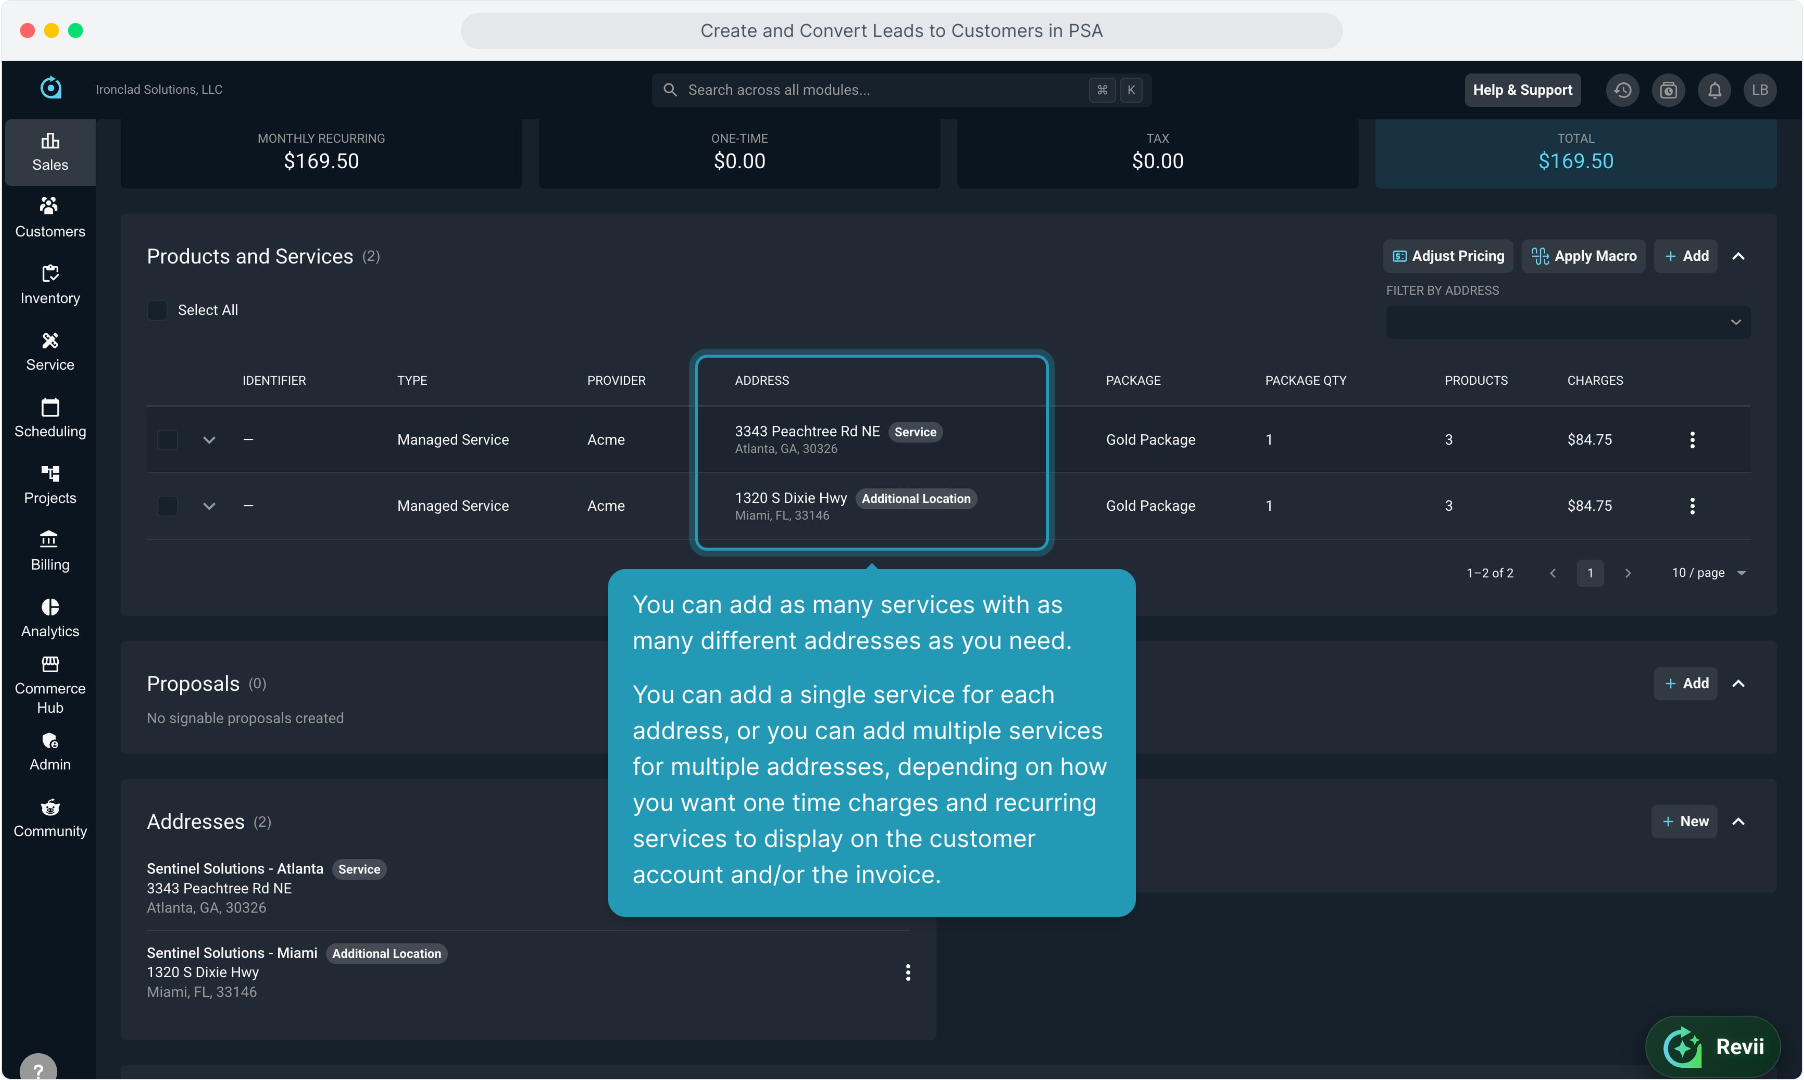Change the 10 / page size dropdown
The height and width of the screenshot is (1080, 1804).
click(1709, 573)
